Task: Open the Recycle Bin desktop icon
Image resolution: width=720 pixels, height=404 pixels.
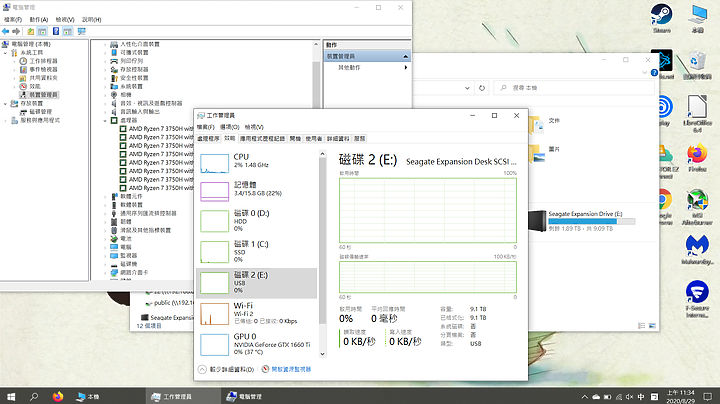Action: (x=697, y=65)
